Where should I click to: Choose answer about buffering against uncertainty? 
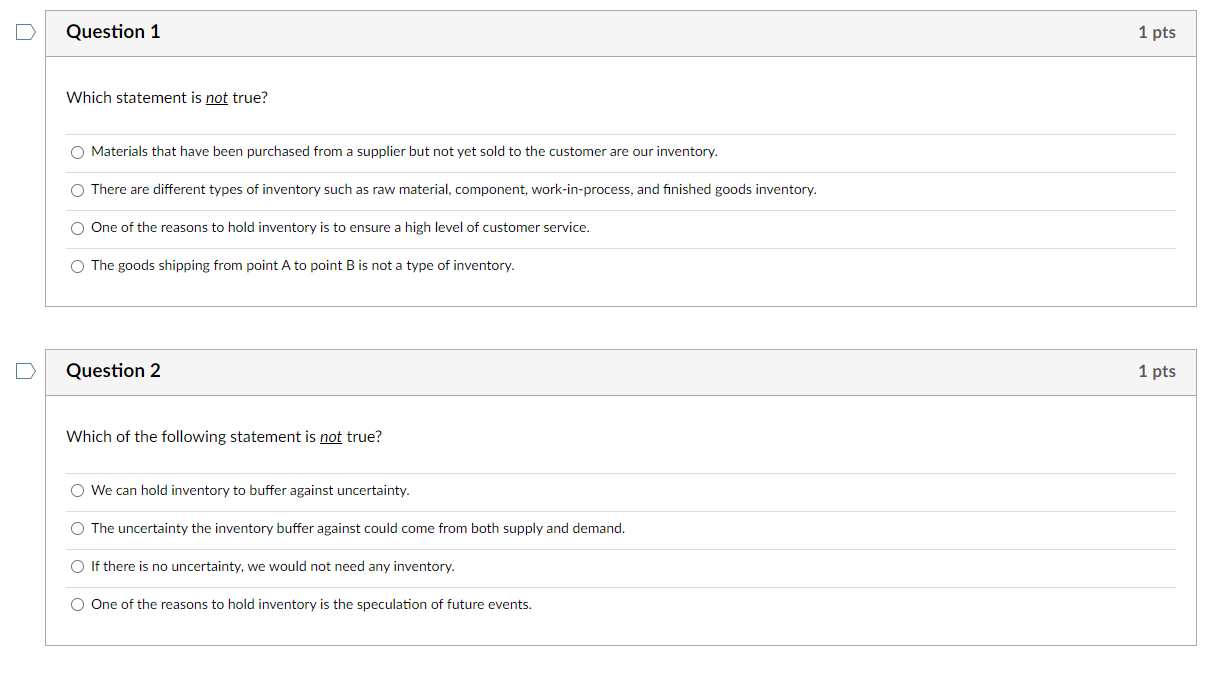coord(77,490)
